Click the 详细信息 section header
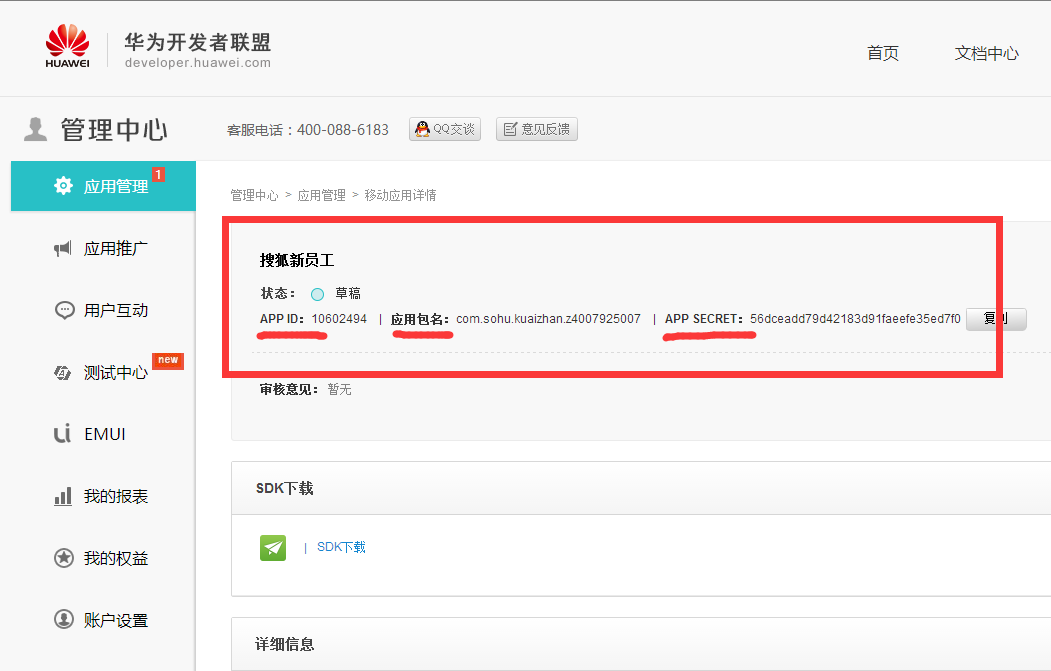 [285, 644]
